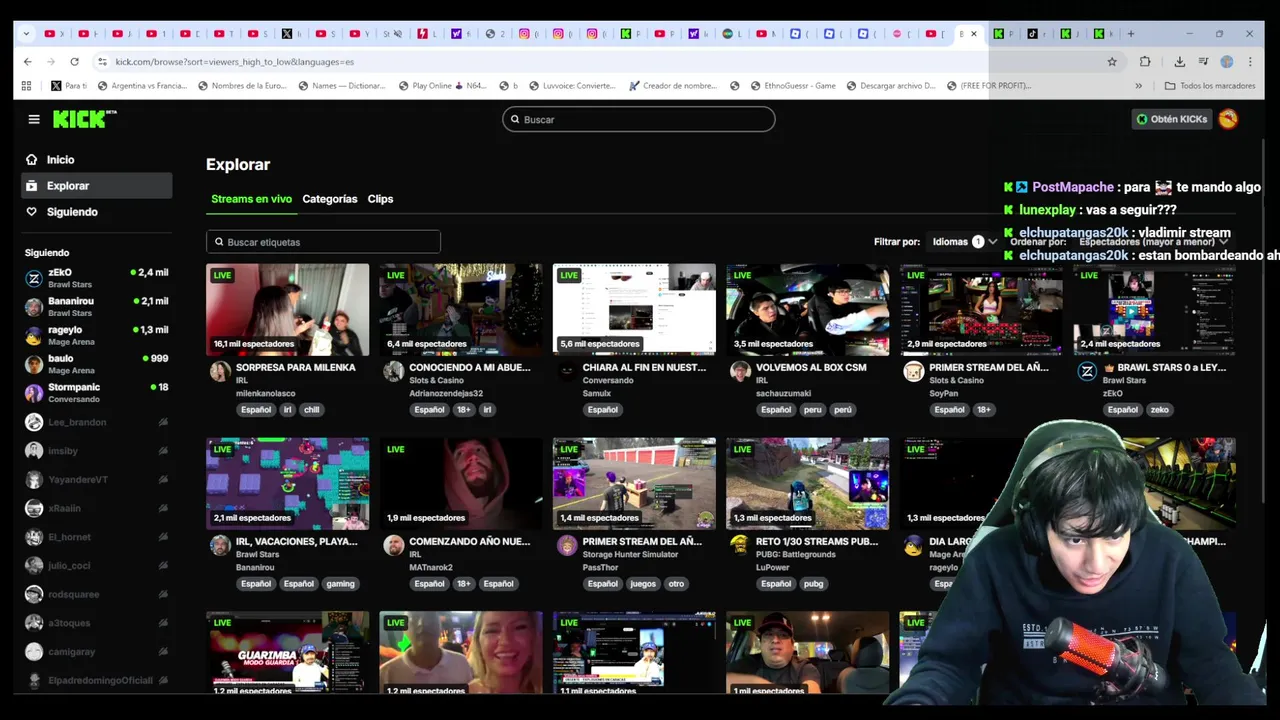The image size is (1280, 720).
Task: Switch to Streams en vivo tab
Action: [251, 199]
